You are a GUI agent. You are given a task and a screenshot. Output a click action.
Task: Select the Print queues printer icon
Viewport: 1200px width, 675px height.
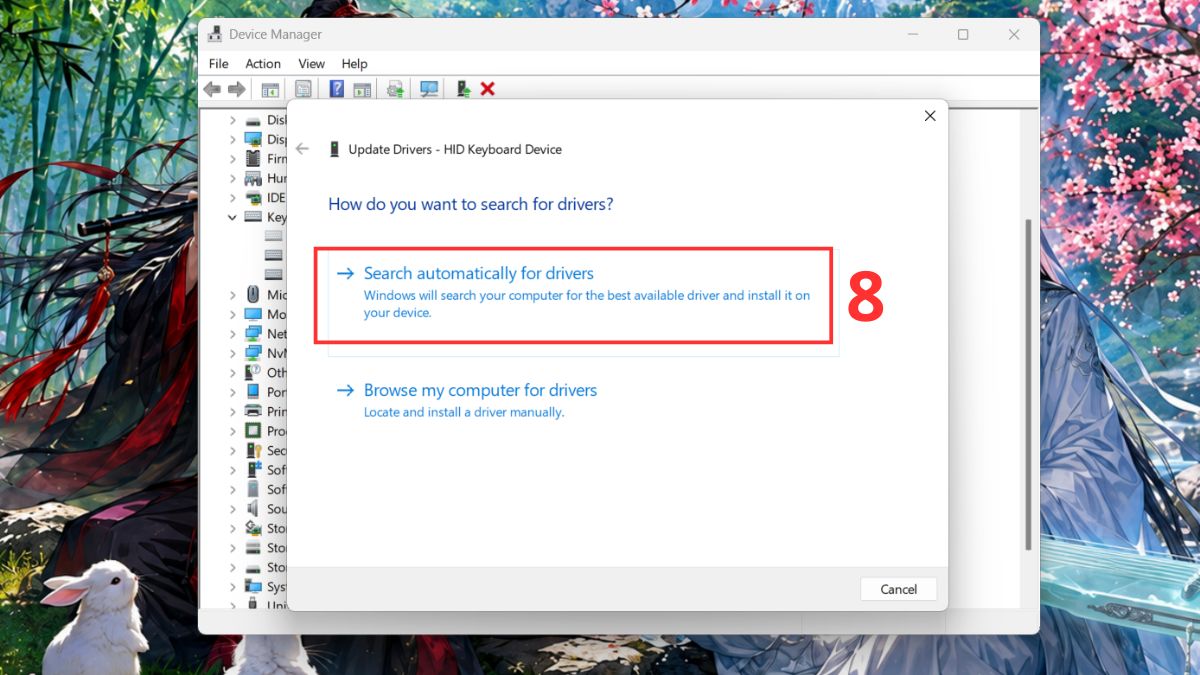click(253, 412)
